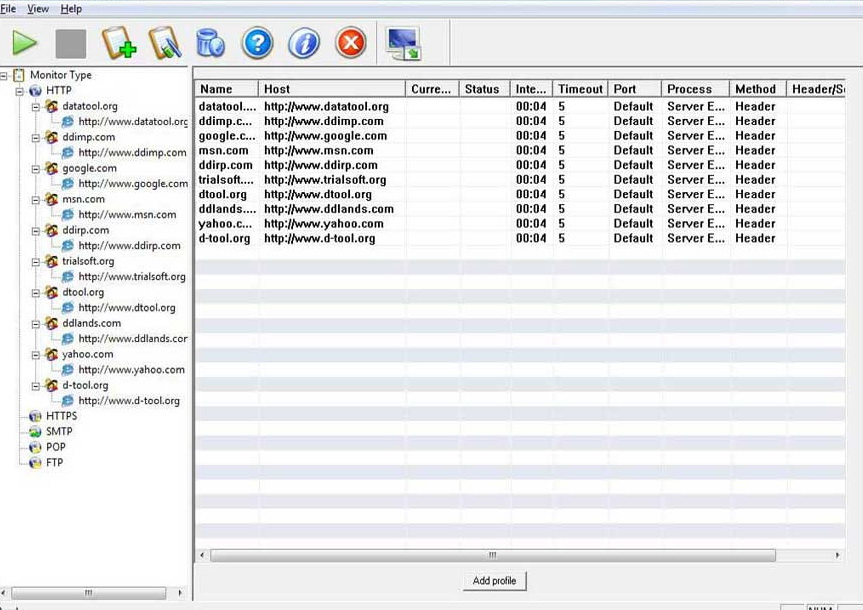Image resolution: width=863 pixels, height=610 pixels.
Task: Show the about info icon
Action: (303, 43)
